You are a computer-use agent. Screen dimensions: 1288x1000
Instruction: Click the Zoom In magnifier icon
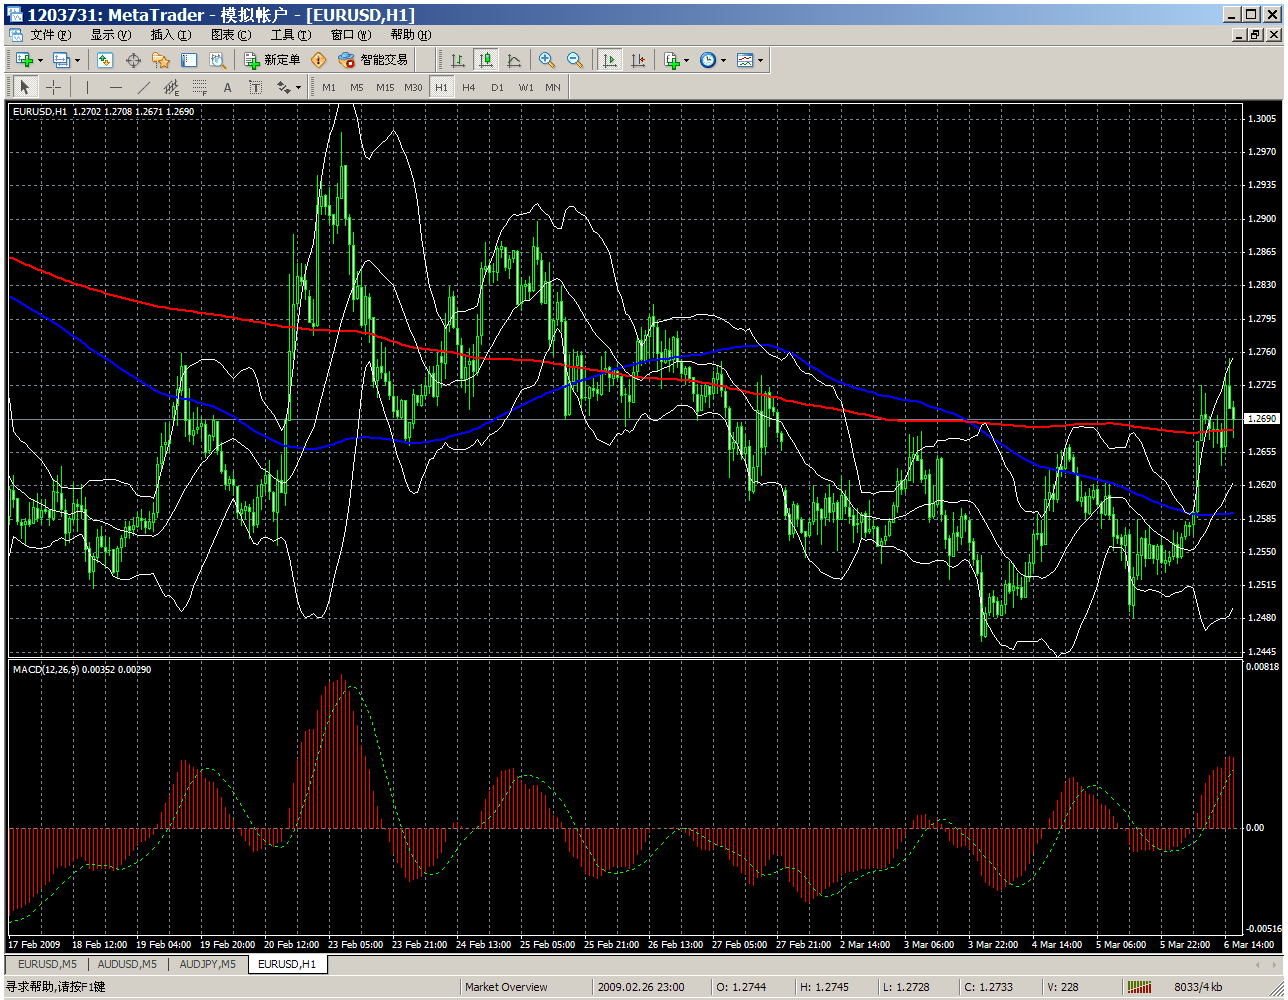547,60
